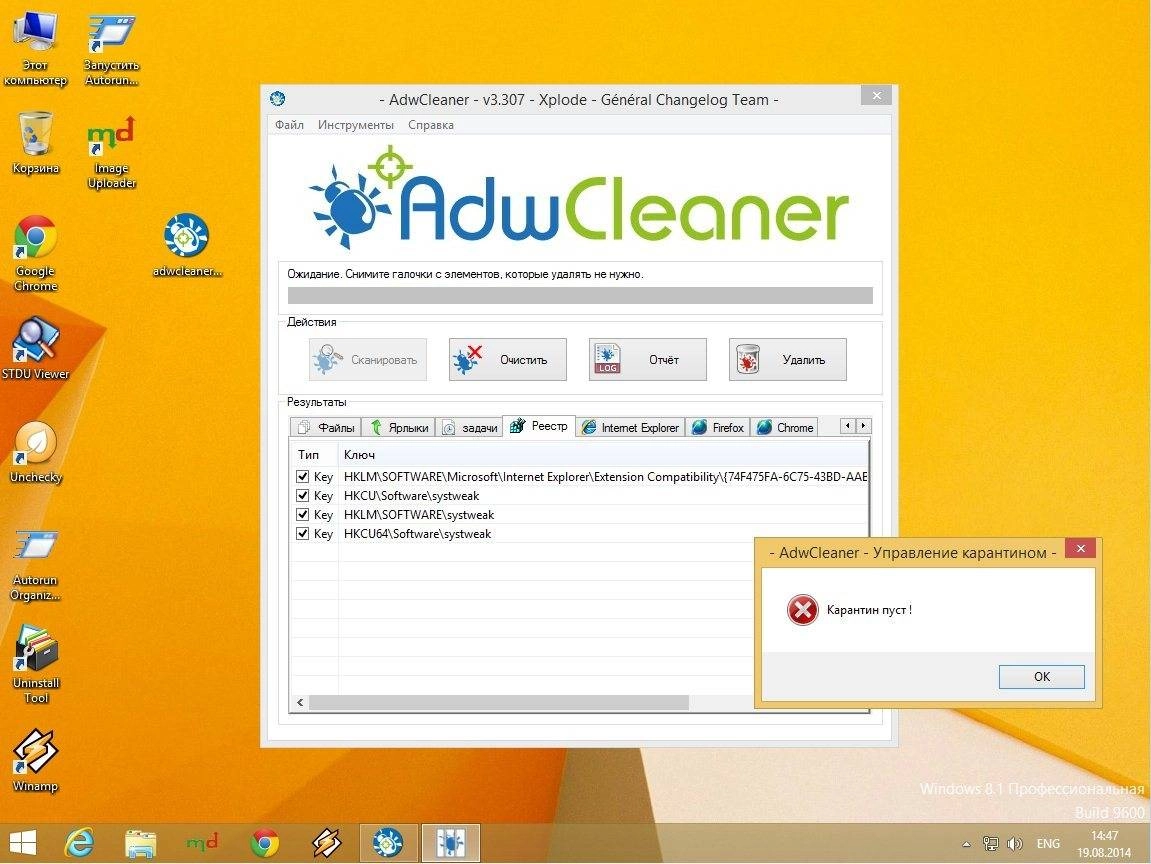Open the Справка menu
The height and width of the screenshot is (864, 1151).
pos(431,125)
